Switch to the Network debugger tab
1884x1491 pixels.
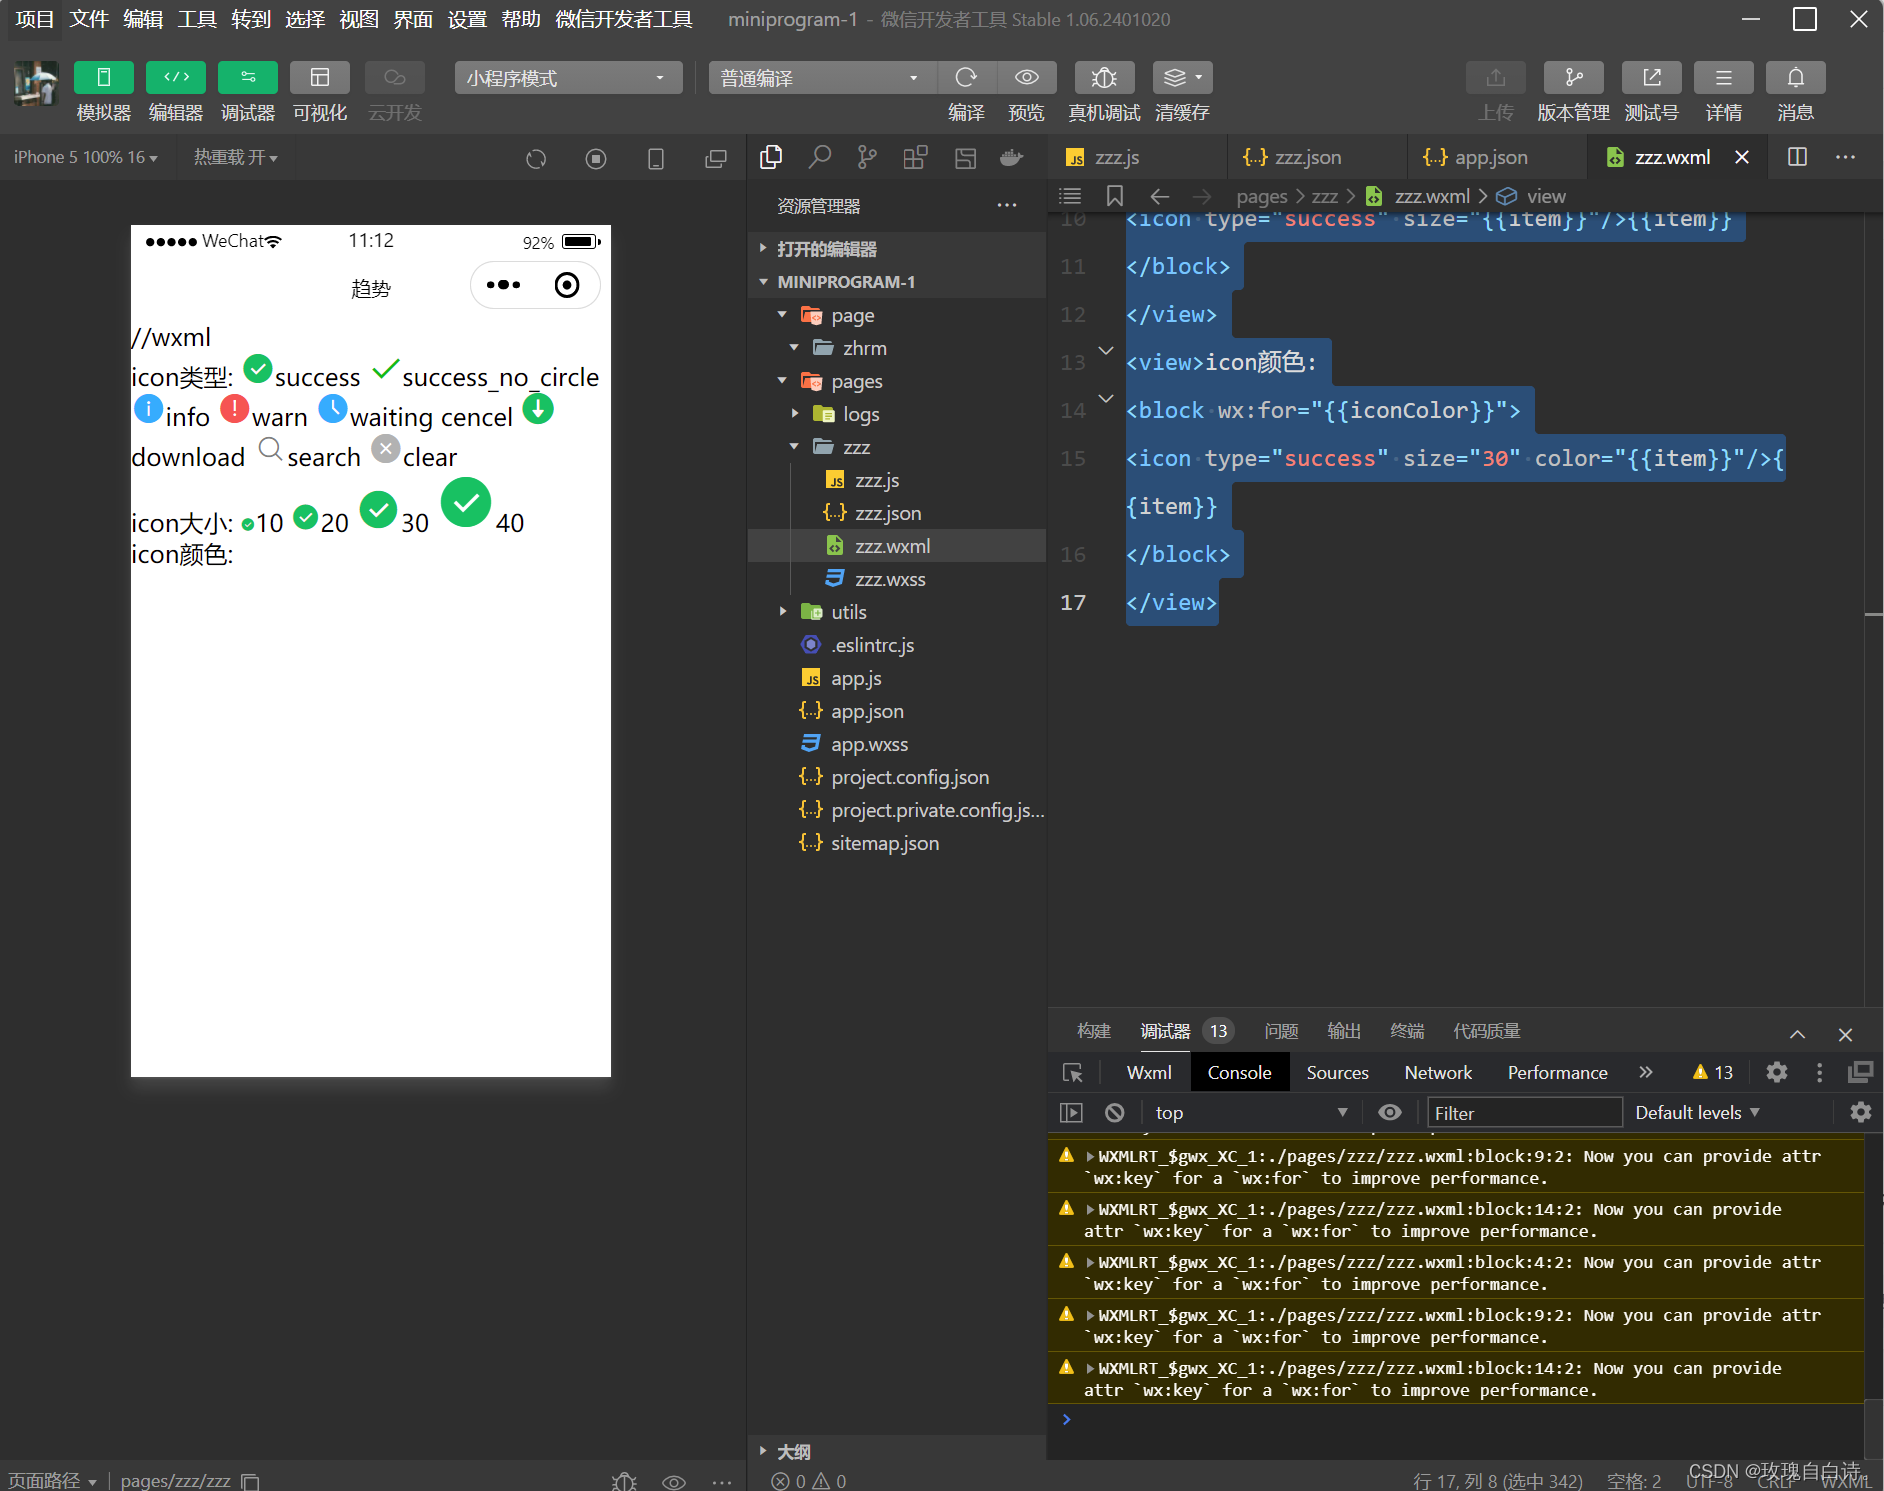[1438, 1072]
